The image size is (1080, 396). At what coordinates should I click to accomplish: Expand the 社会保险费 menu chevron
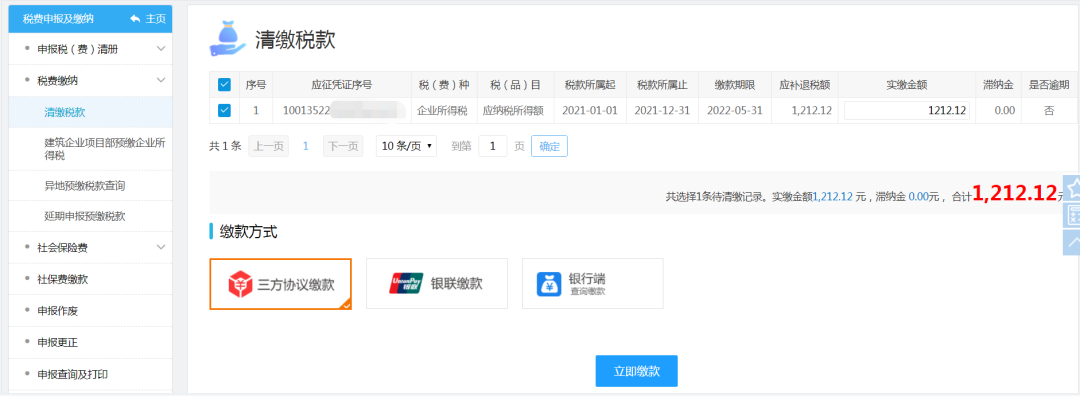(161, 247)
